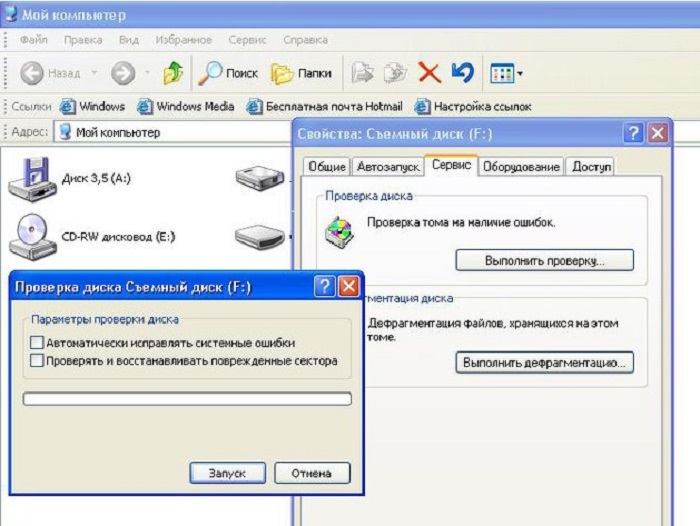This screenshot has height=526, width=700.
Task: Go up one folder level
Action: [173, 73]
